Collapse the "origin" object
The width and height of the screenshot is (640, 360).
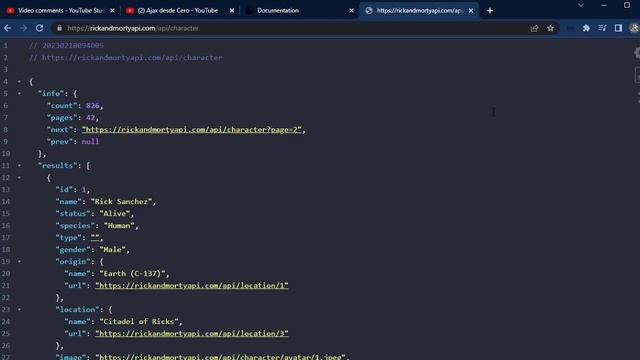tap(19, 262)
